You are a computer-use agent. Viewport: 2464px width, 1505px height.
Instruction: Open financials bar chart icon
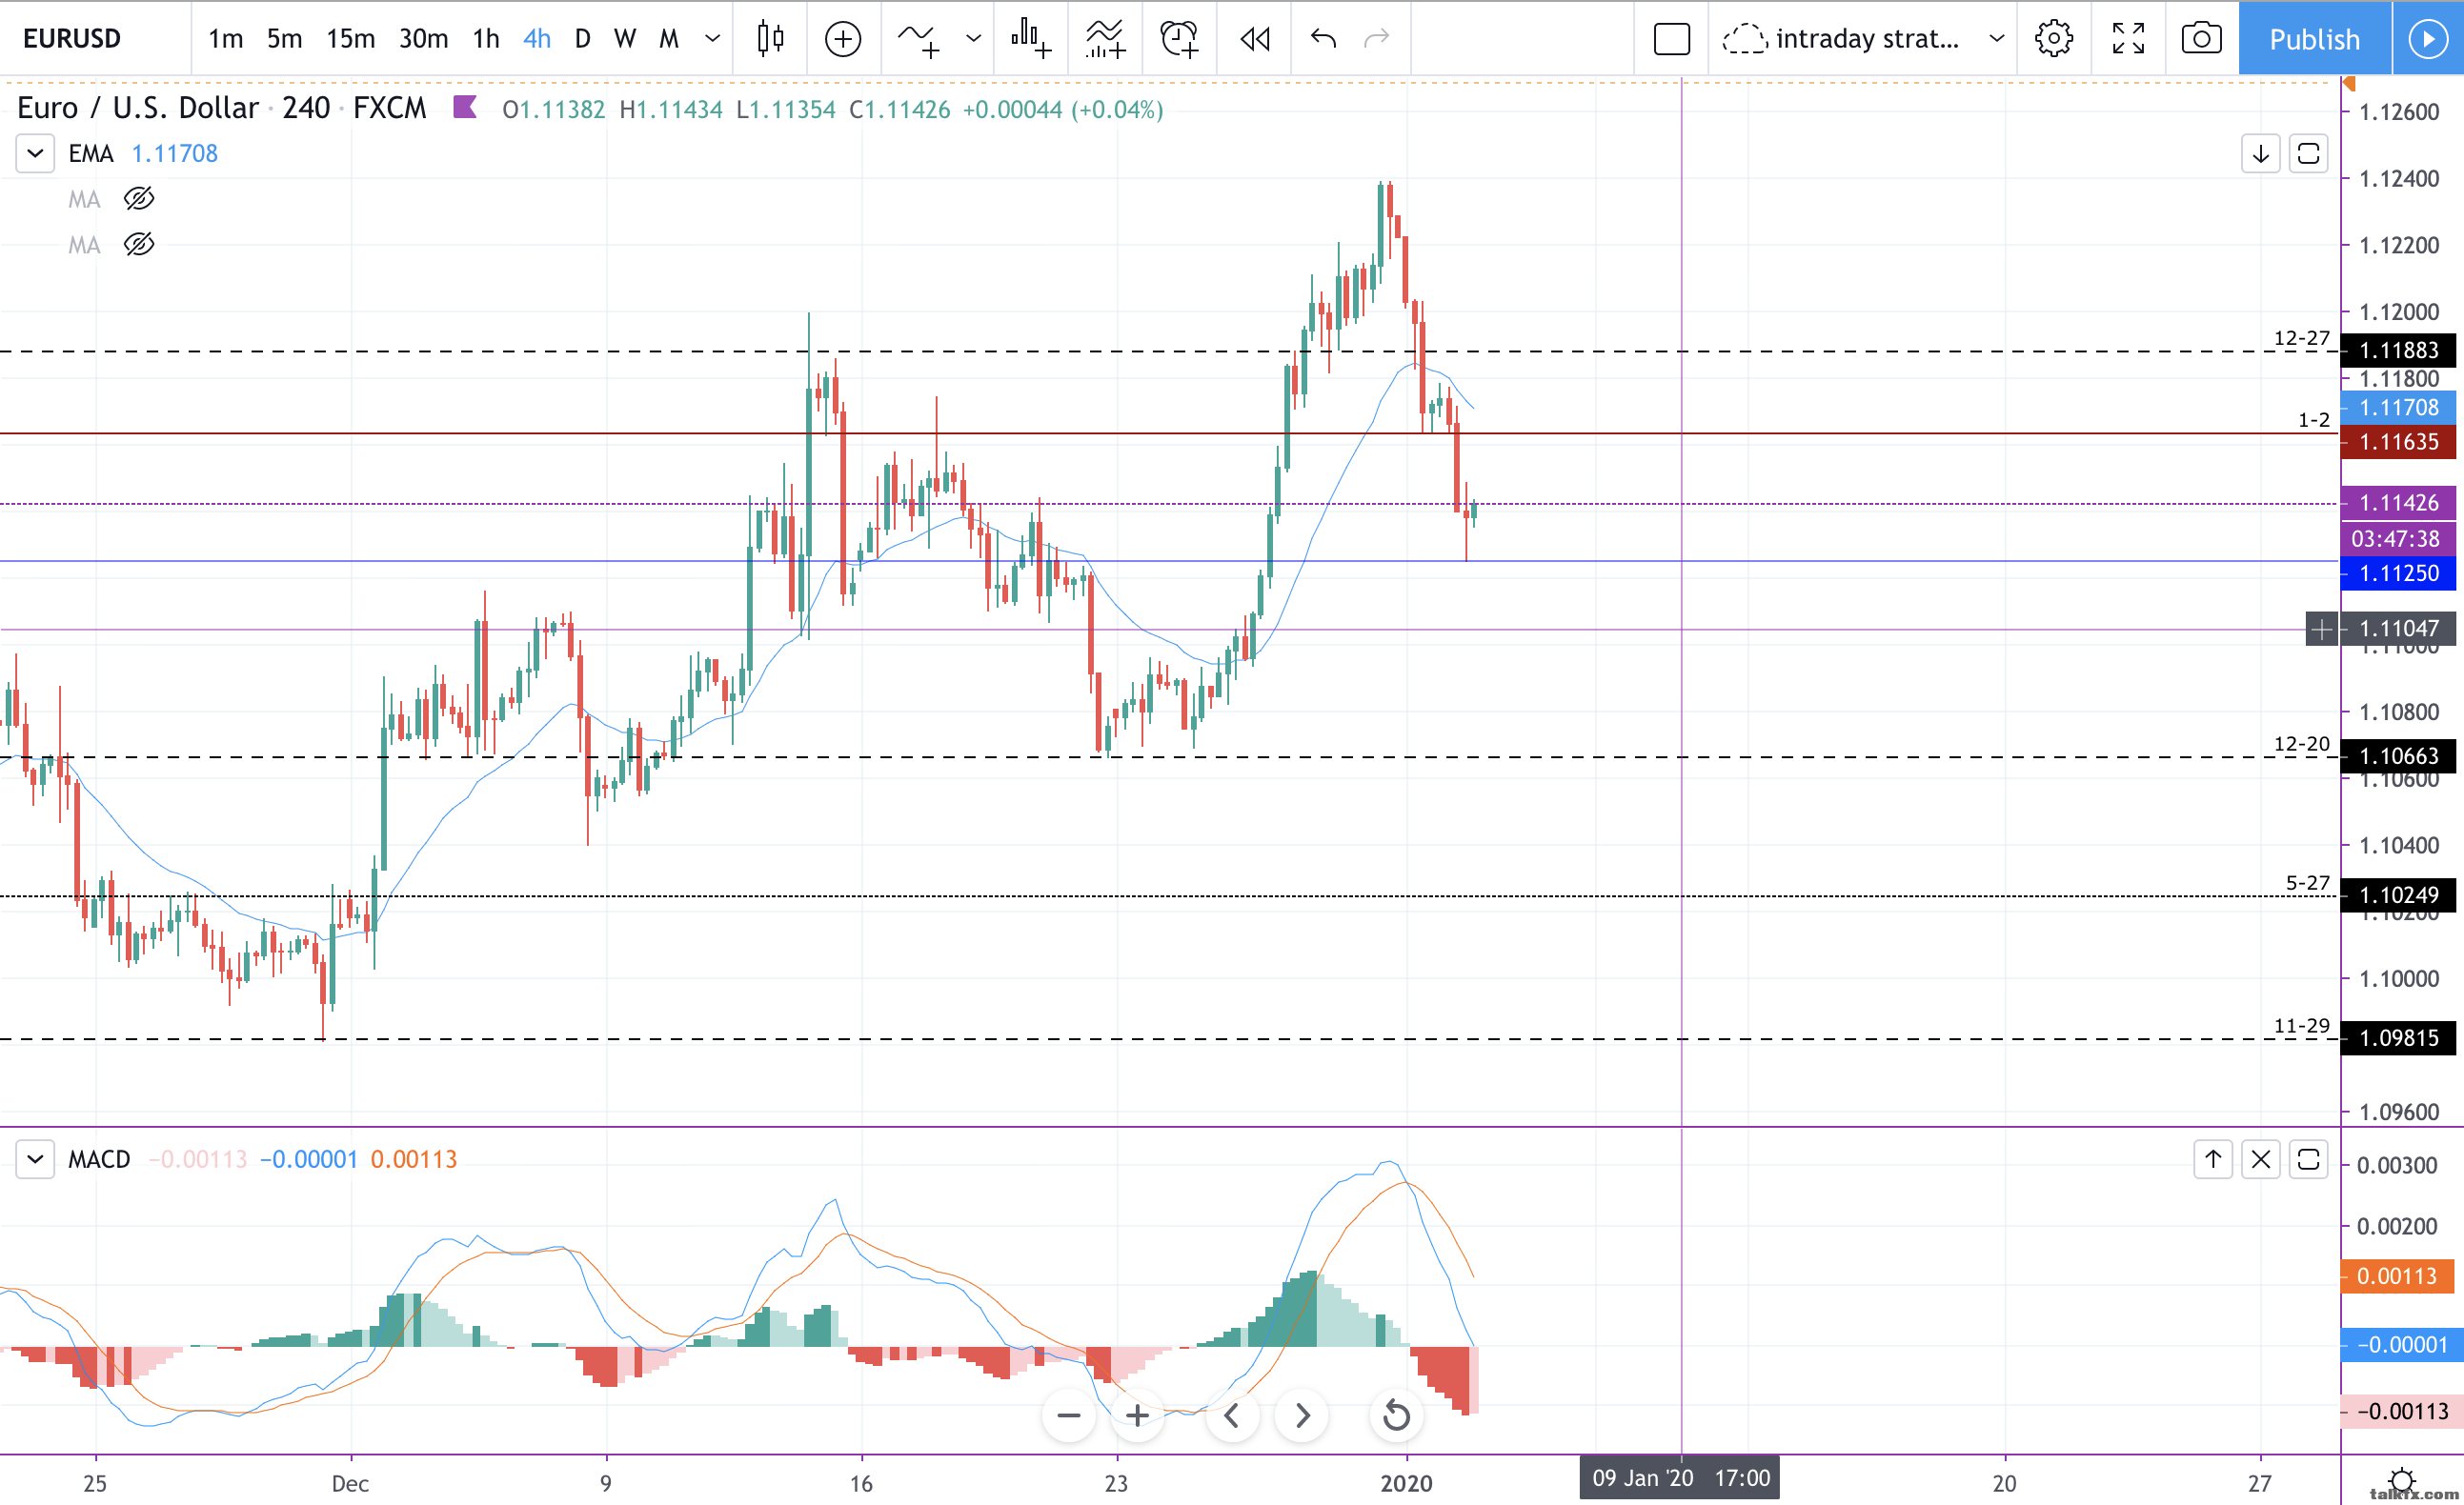(x=1030, y=38)
